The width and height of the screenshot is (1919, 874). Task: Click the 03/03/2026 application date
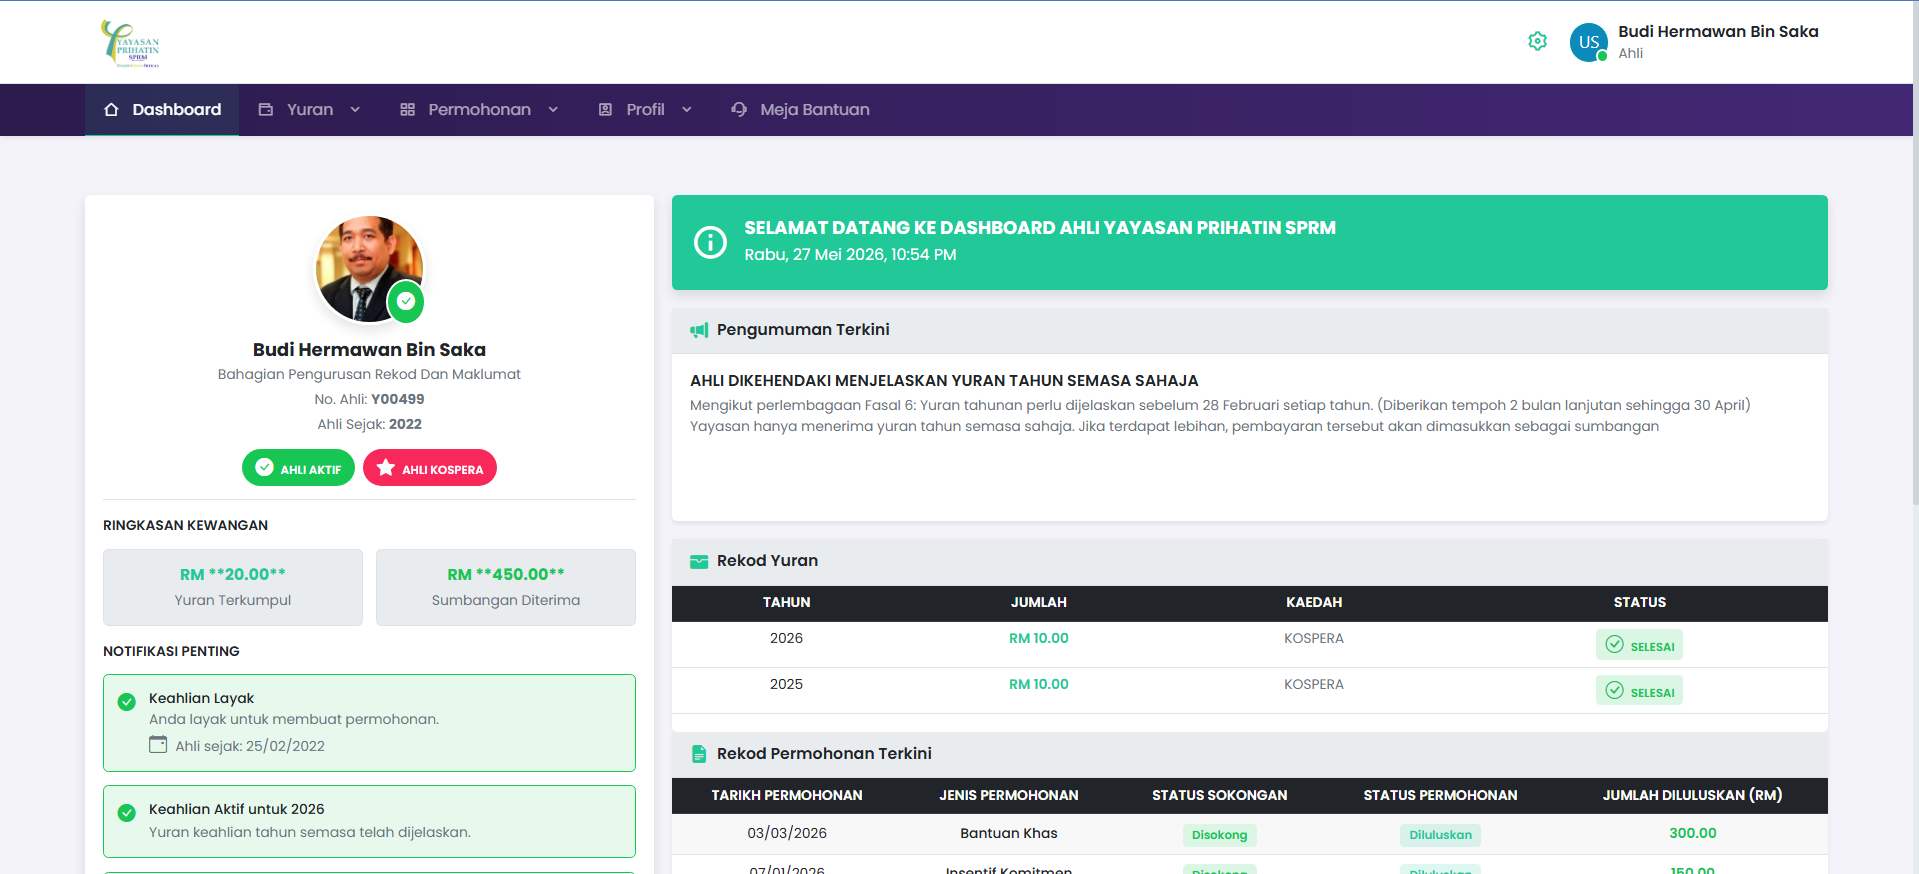pyautogui.click(x=787, y=833)
